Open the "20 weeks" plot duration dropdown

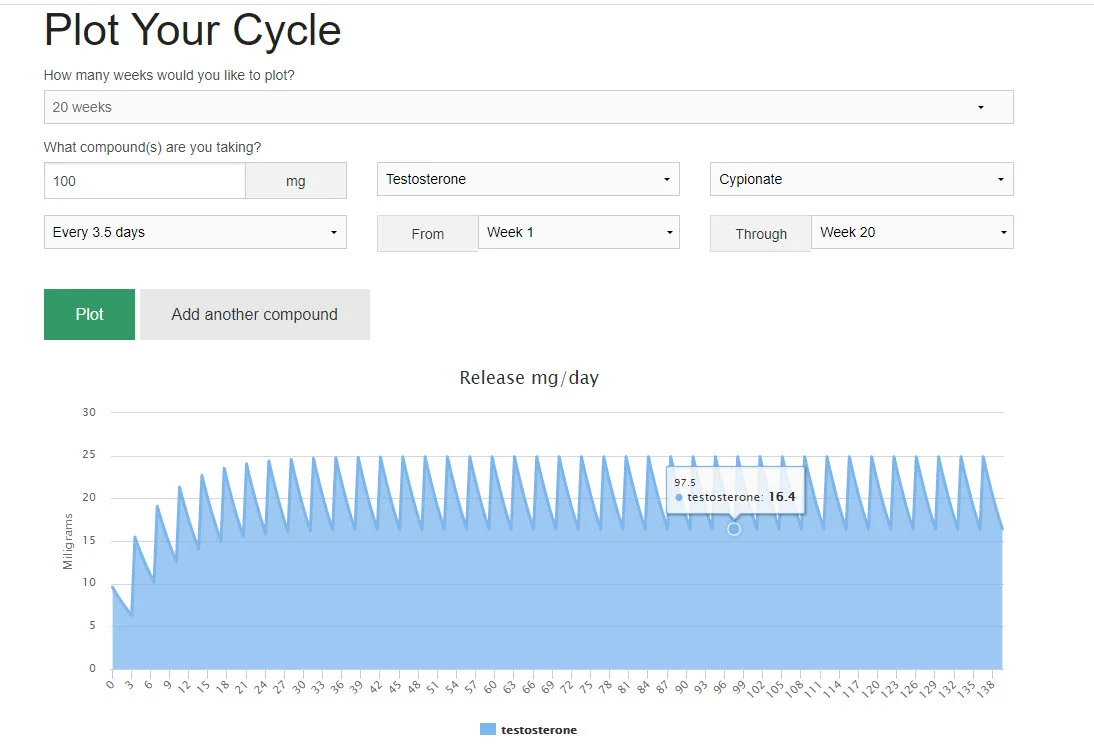(528, 107)
